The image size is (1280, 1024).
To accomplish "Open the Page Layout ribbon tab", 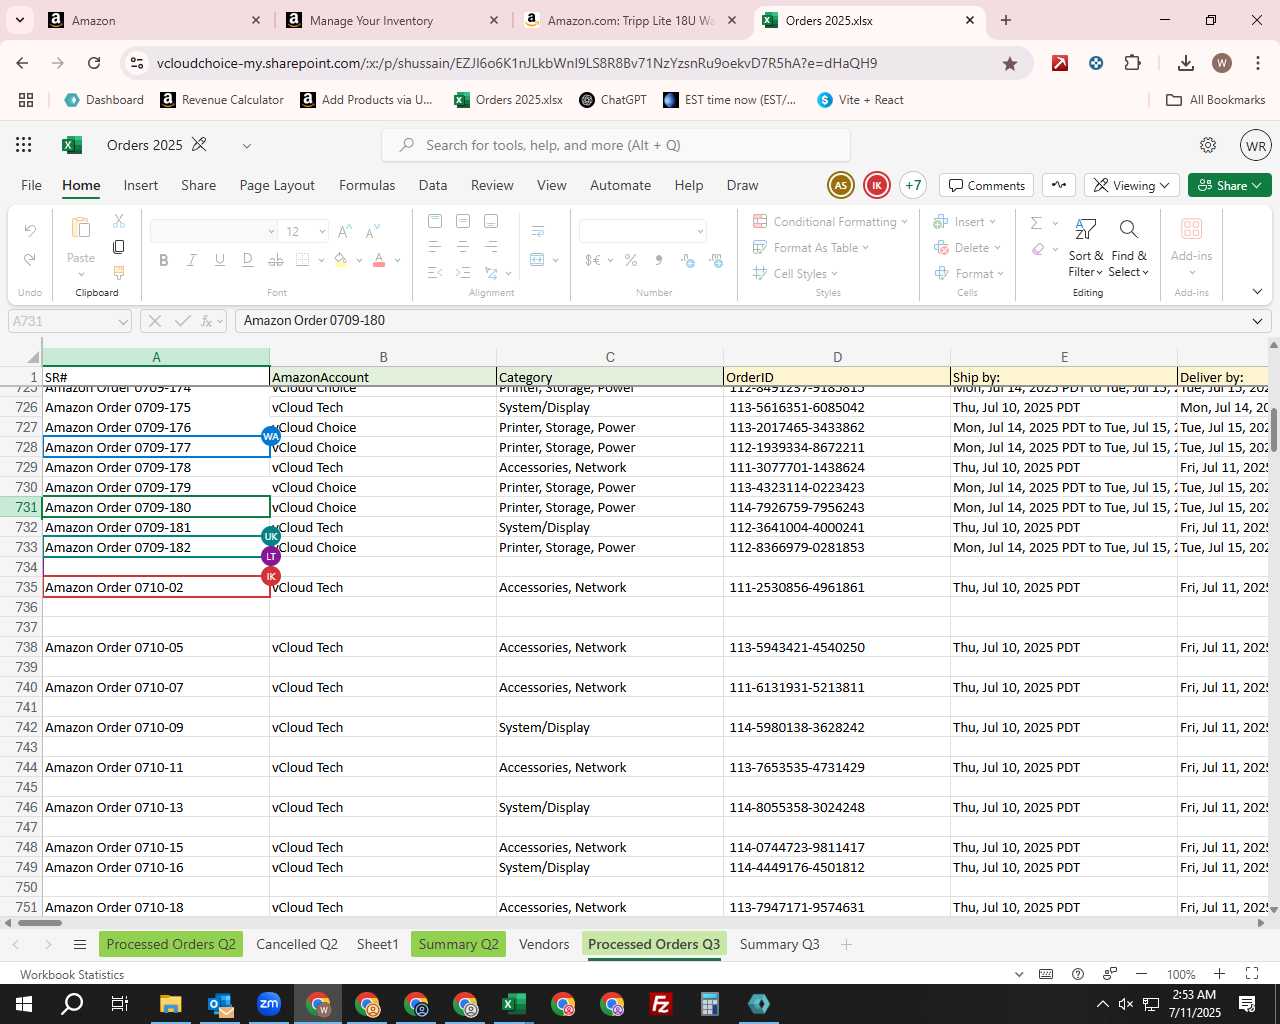I will [x=277, y=185].
